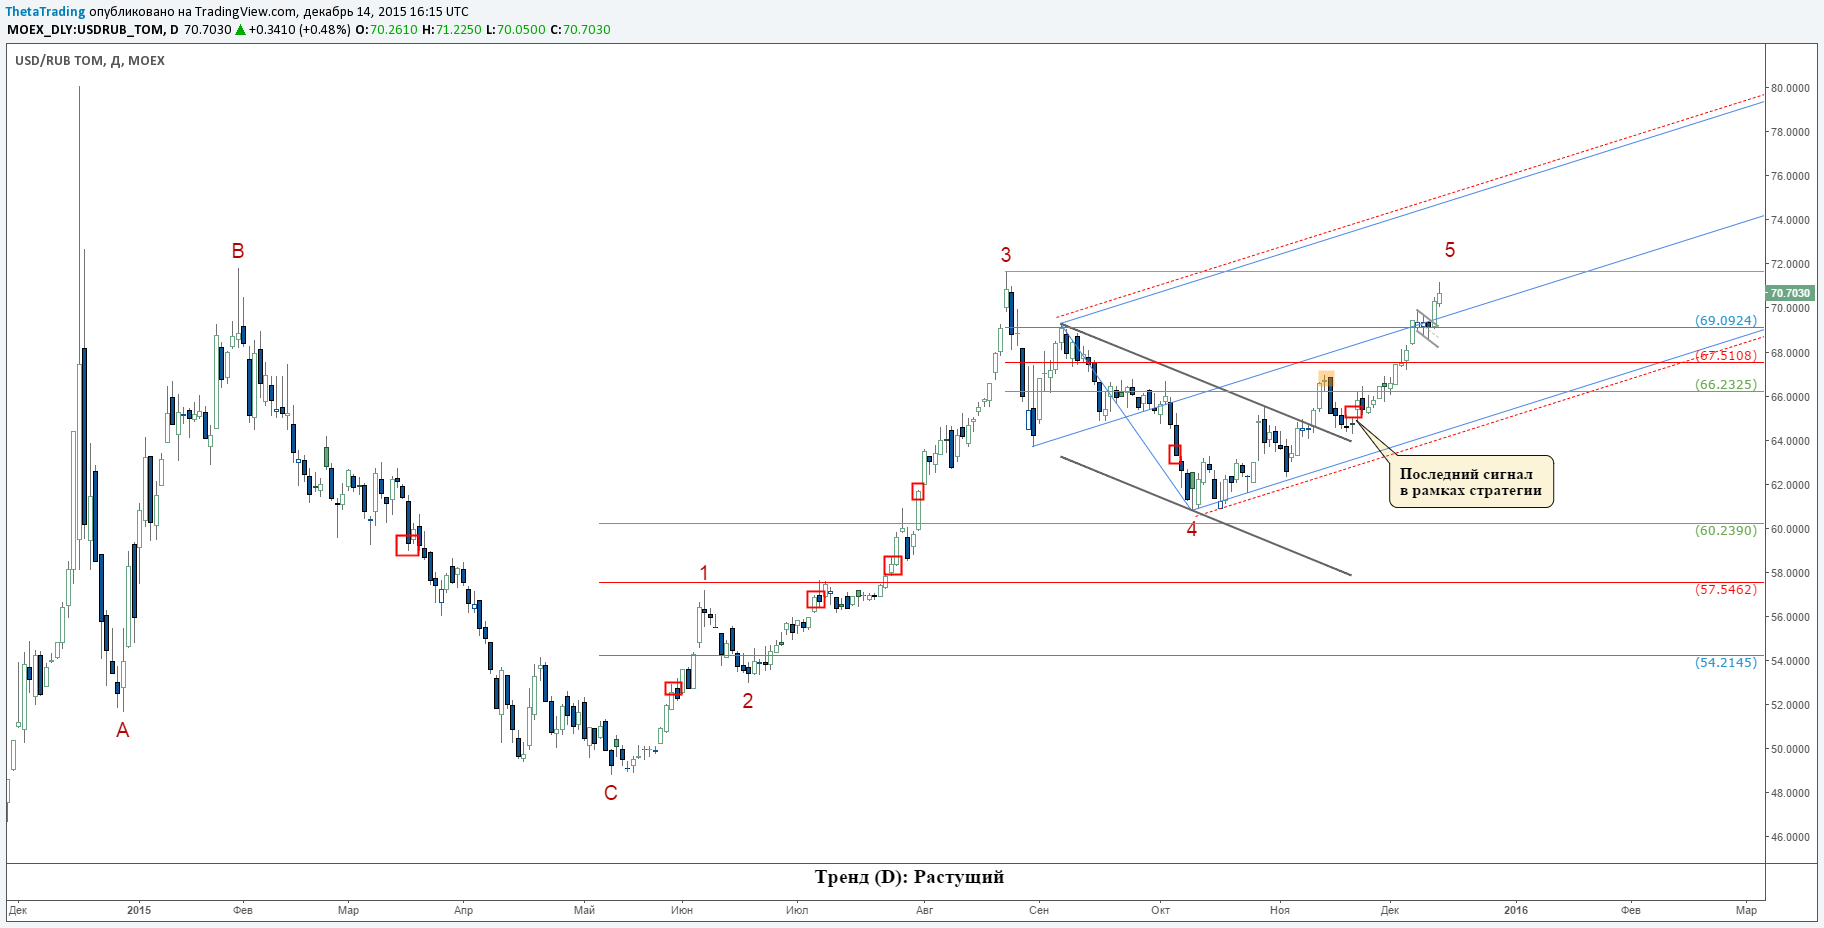Click the wave label A

coord(123,730)
